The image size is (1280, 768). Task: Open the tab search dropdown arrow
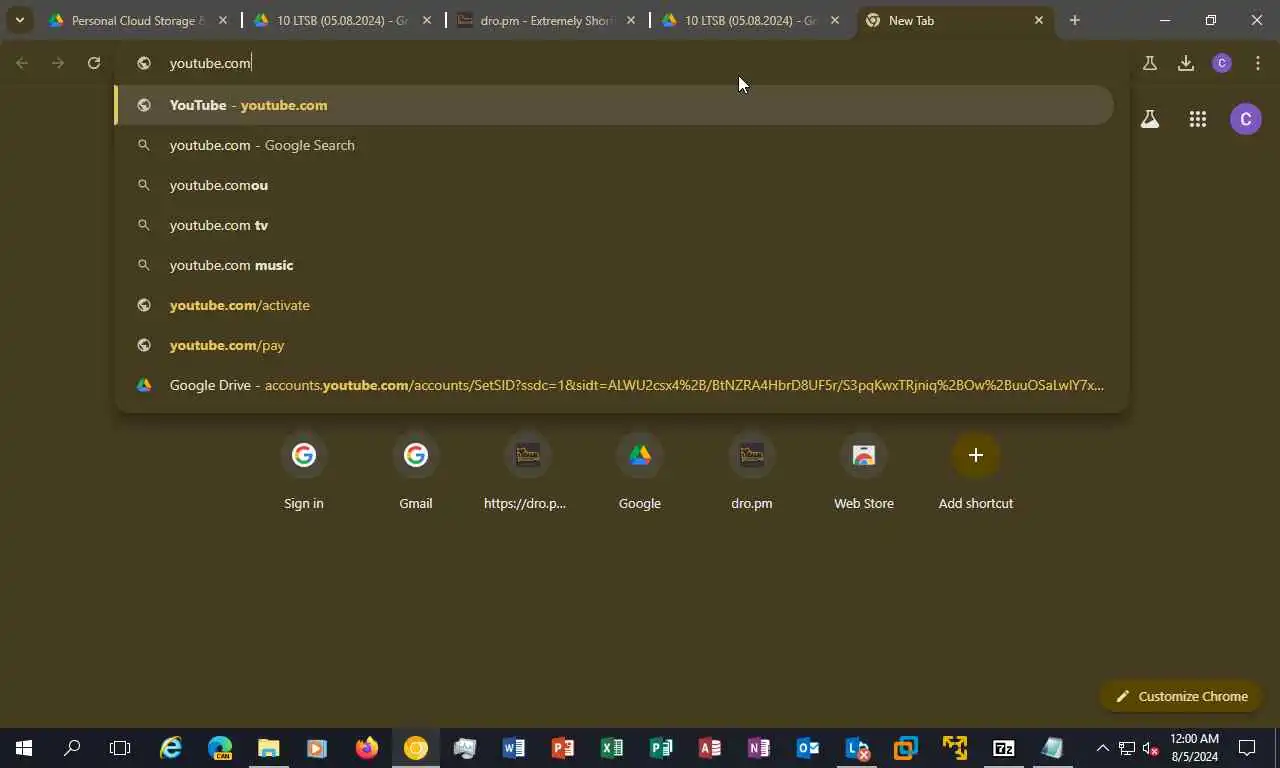tap(19, 20)
